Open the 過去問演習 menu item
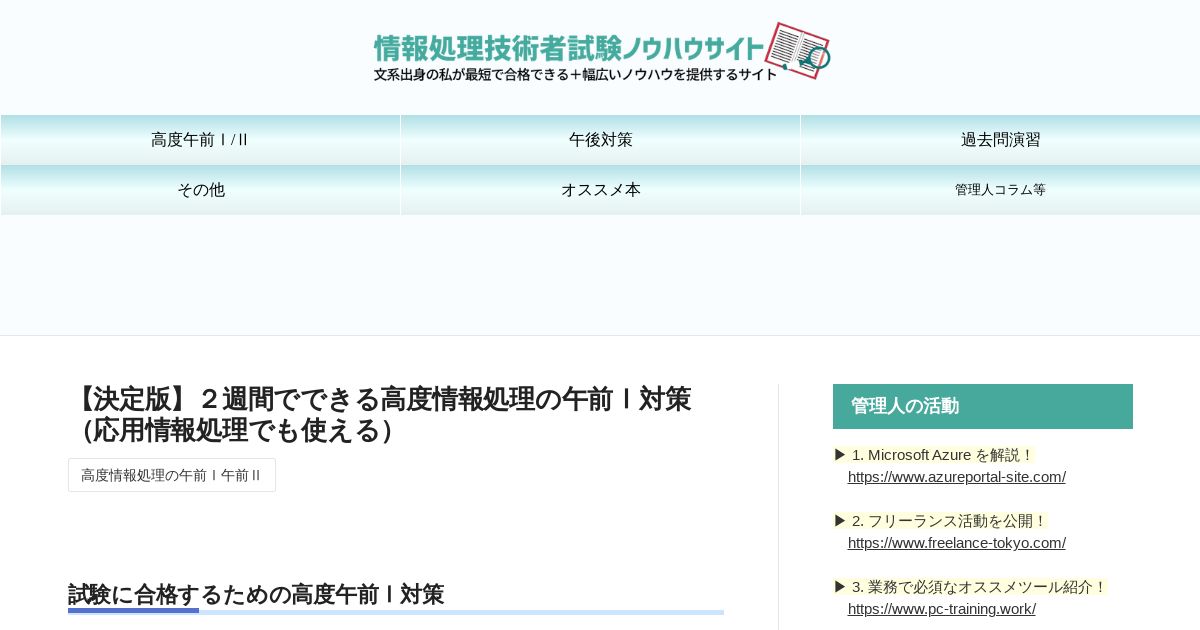The image size is (1200, 630). pyautogui.click(x=1000, y=140)
